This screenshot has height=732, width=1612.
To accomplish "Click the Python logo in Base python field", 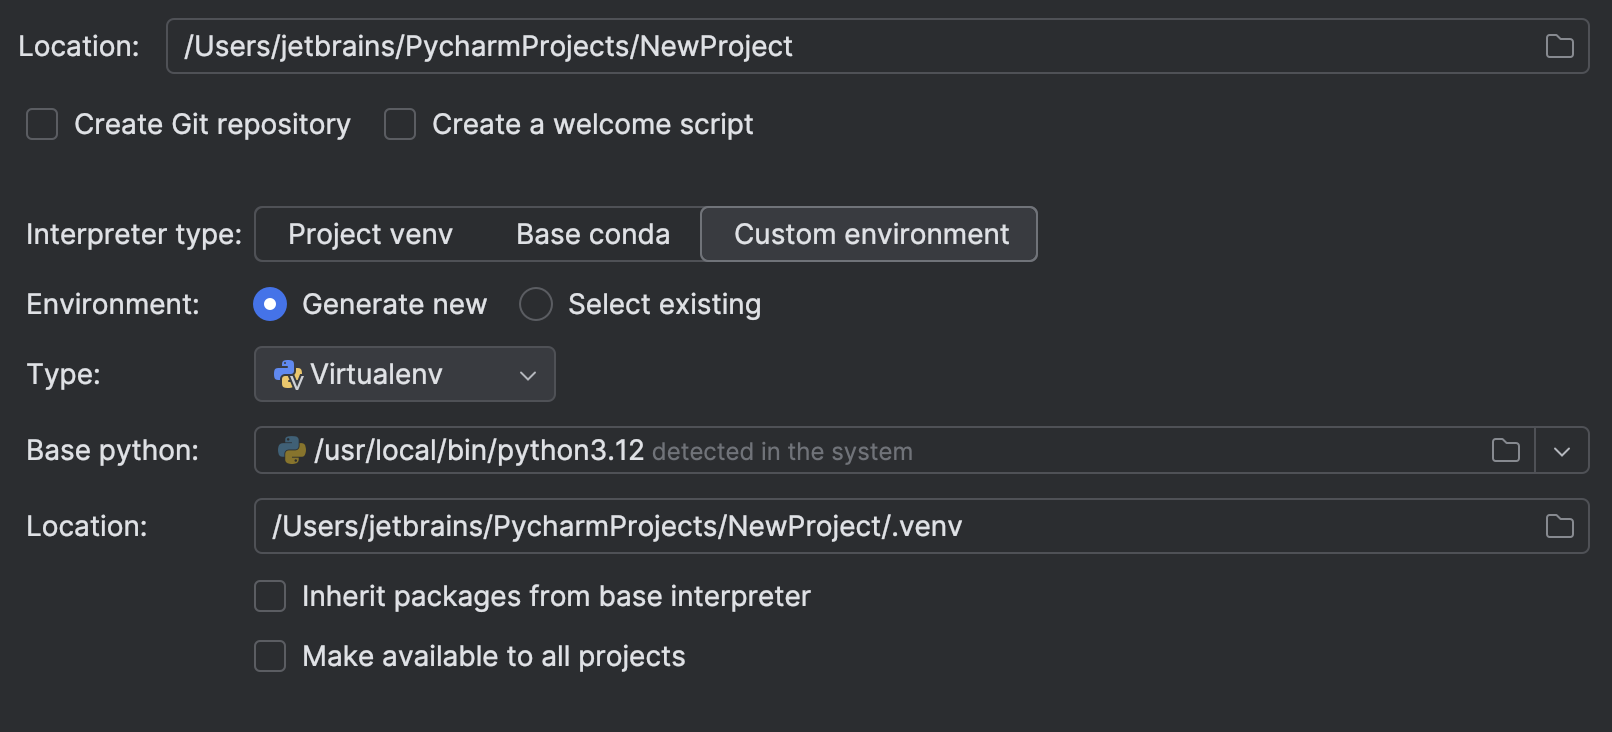I will pos(291,450).
